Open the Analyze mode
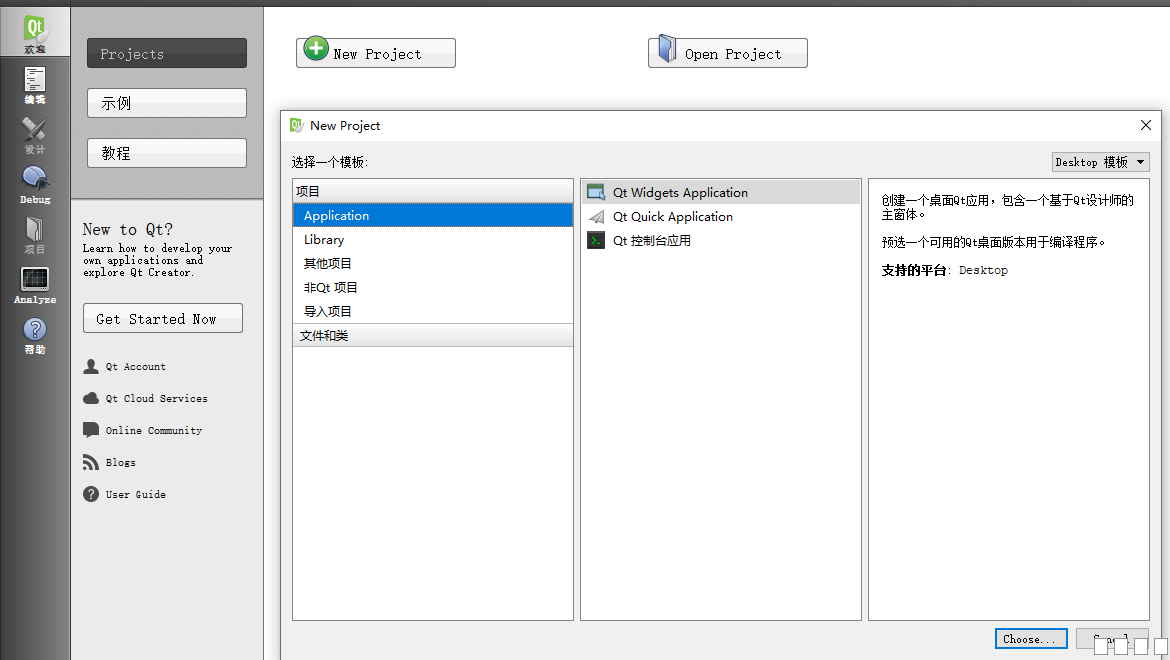This screenshot has height=660, width=1170. pos(35,285)
